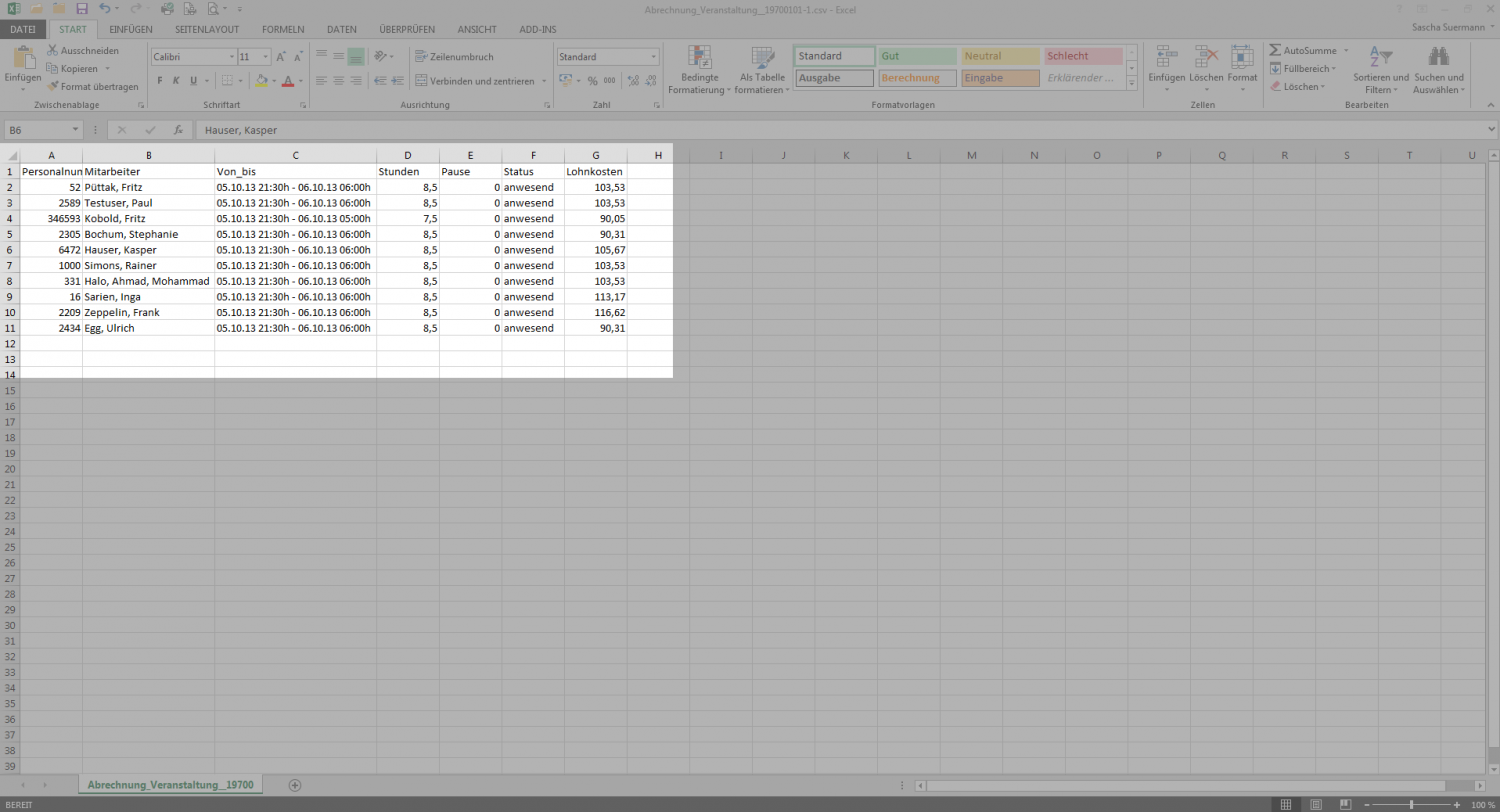Align text to top

pyautogui.click(x=321, y=56)
